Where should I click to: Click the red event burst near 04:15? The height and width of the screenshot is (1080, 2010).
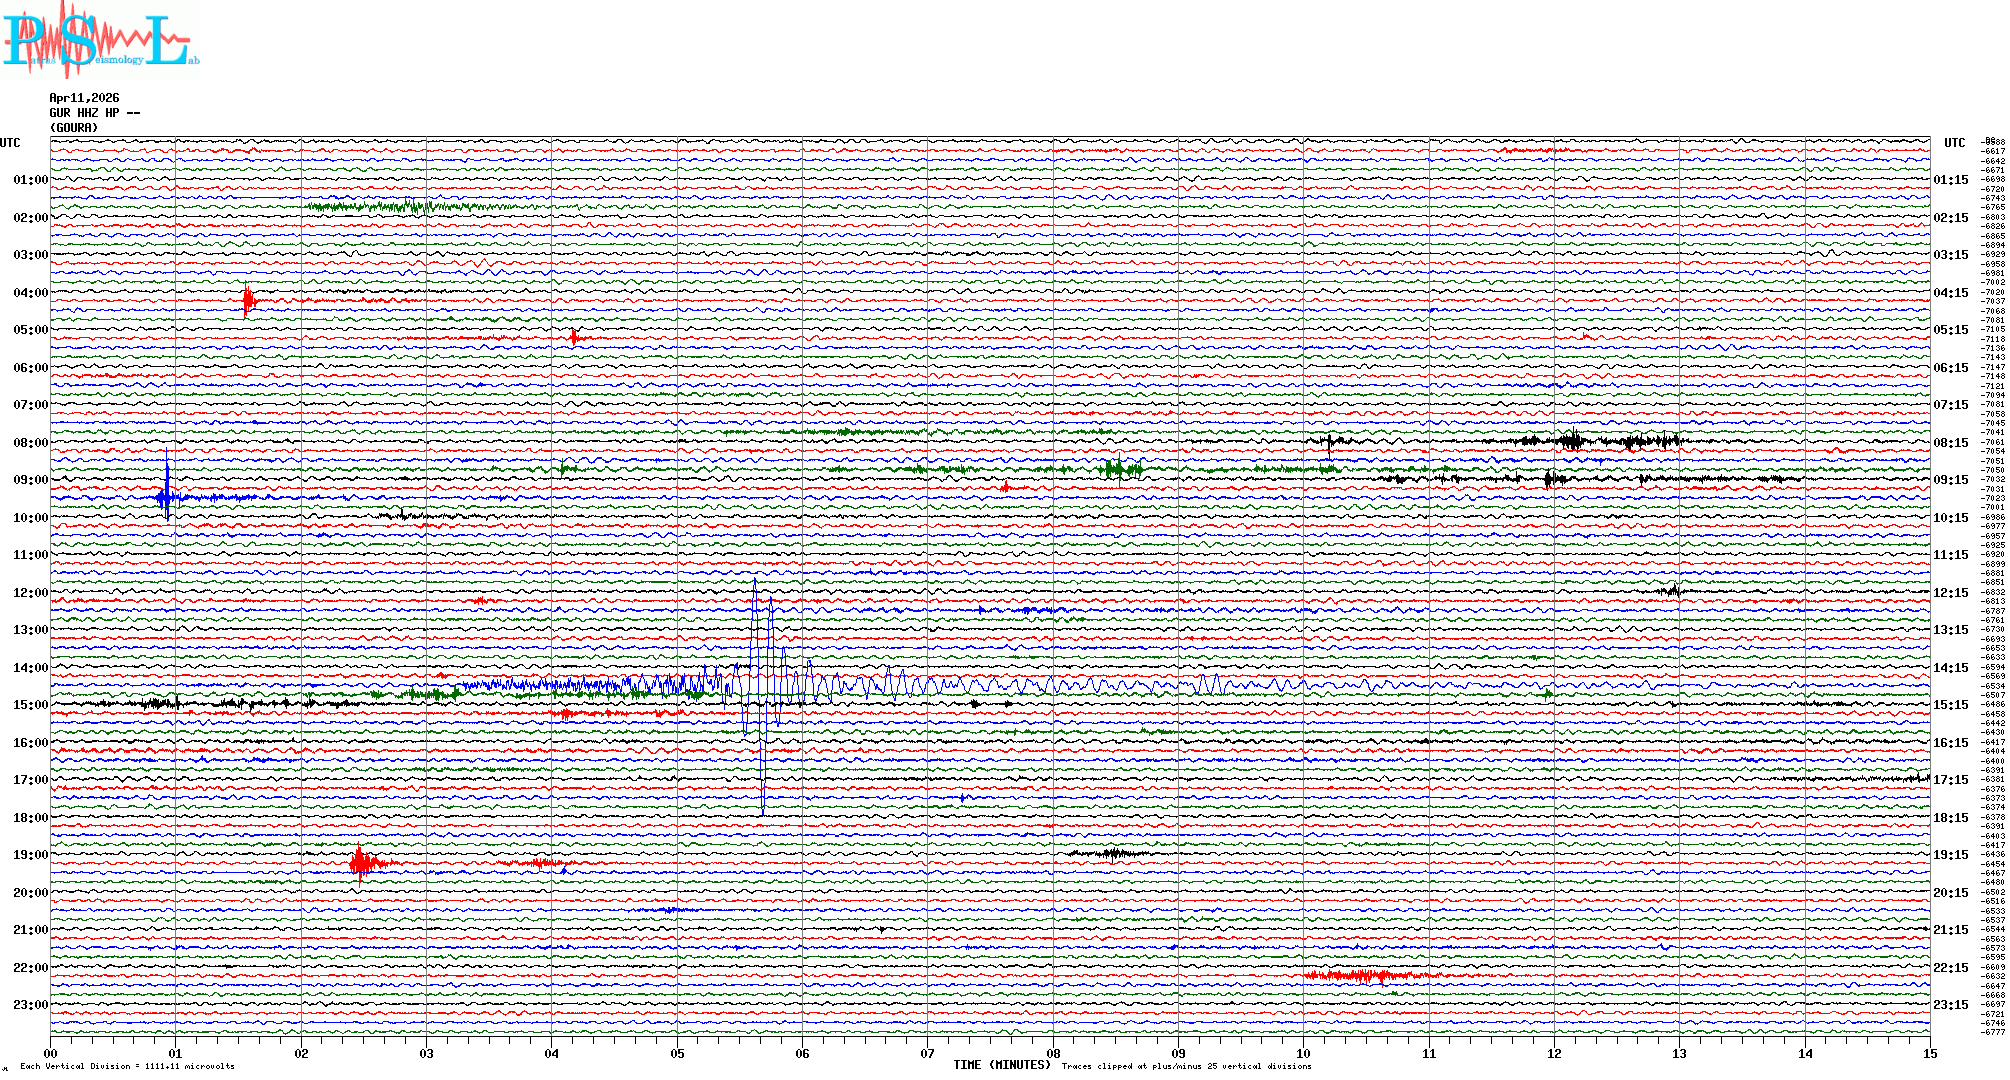click(248, 300)
